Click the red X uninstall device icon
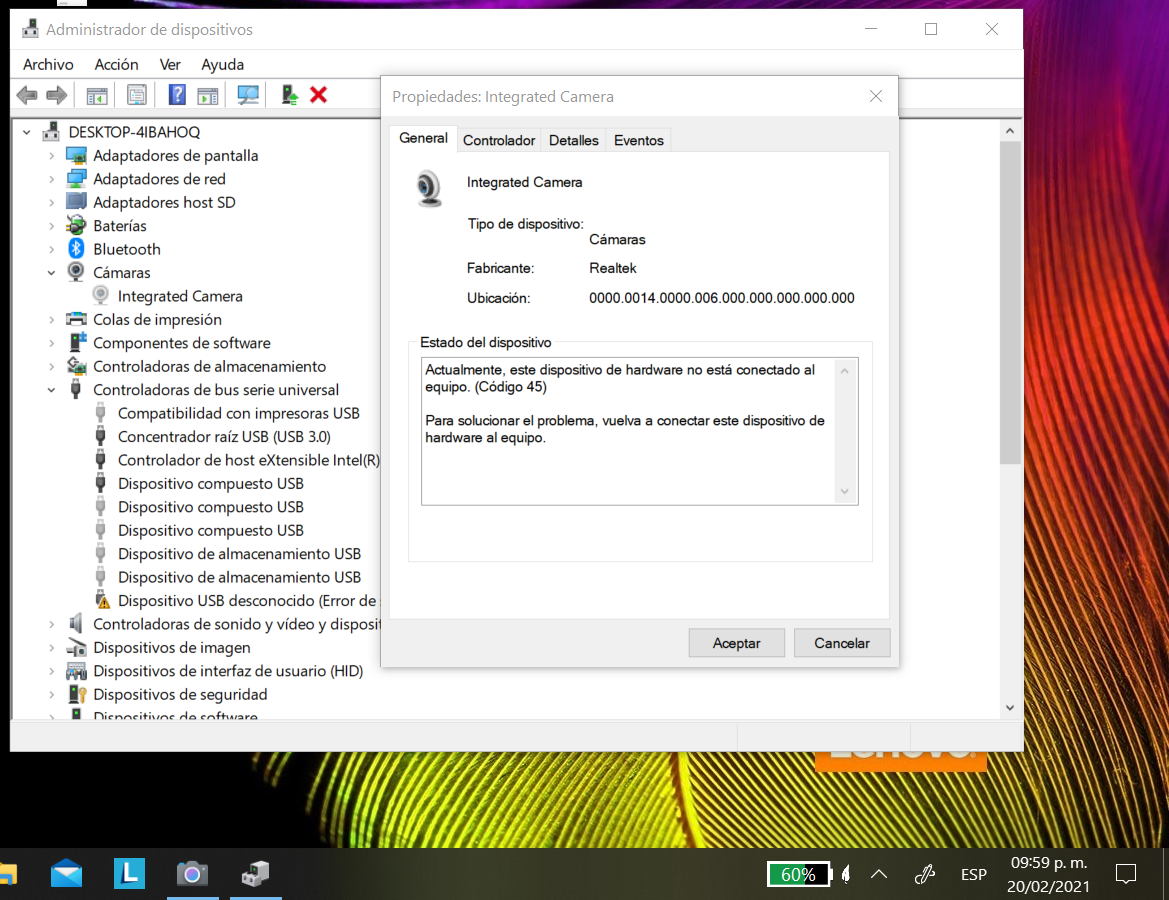The image size is (1169, 900). coord(318,95)
